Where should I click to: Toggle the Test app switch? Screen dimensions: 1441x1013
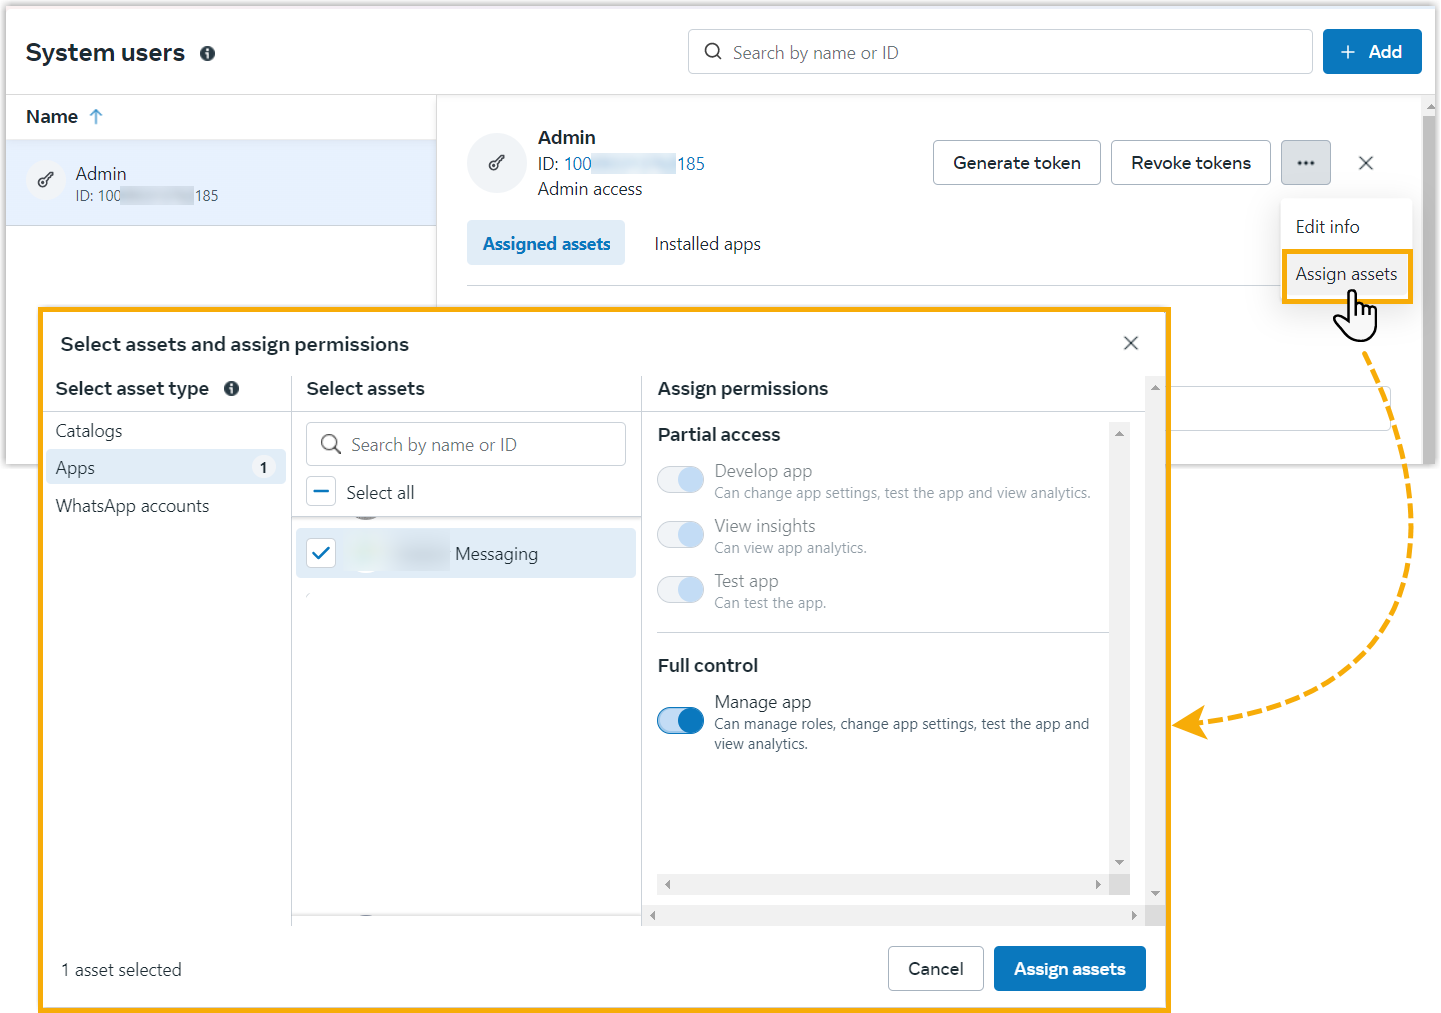(x=680, y=590)
